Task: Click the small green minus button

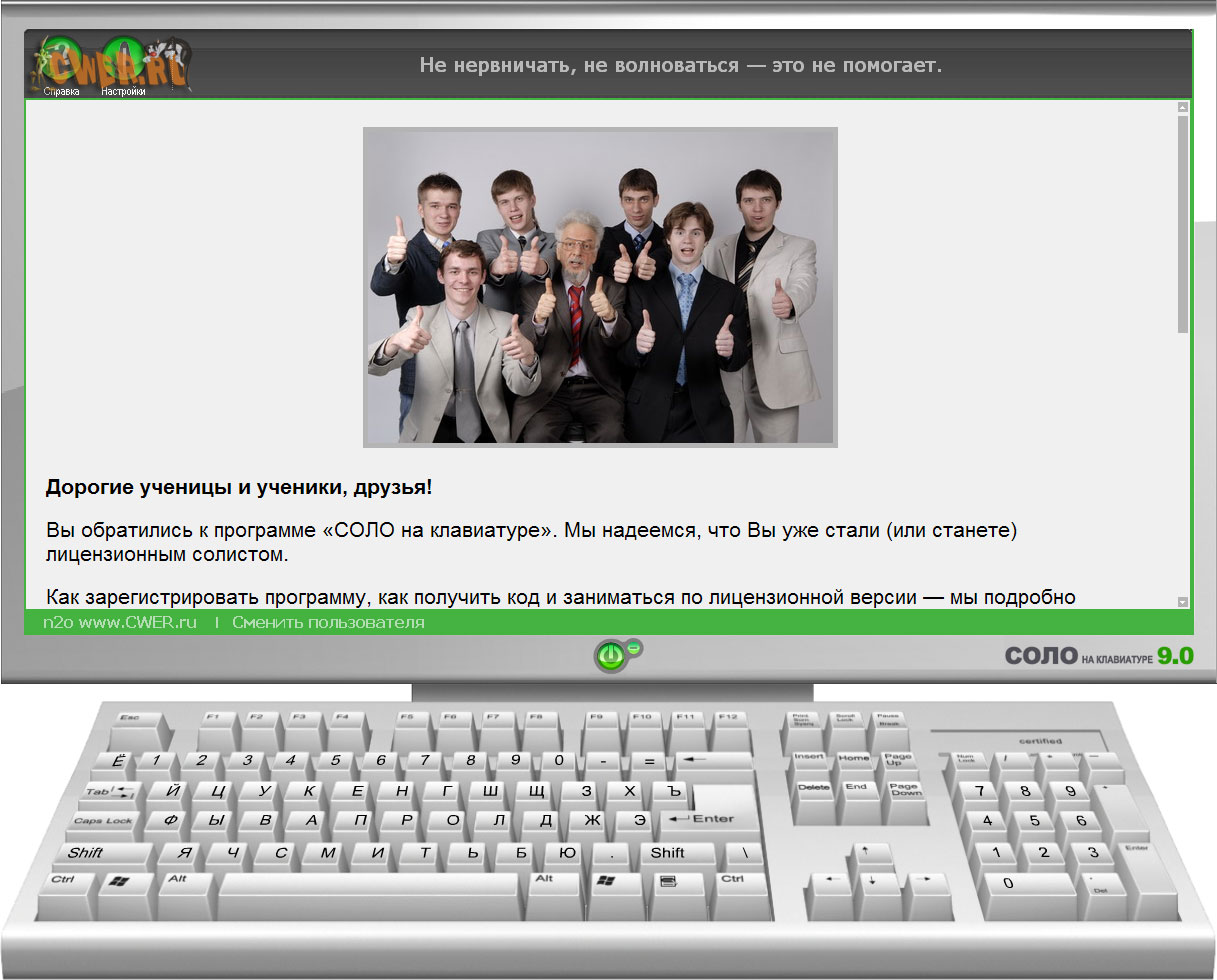Action: [x=633, y=649]
